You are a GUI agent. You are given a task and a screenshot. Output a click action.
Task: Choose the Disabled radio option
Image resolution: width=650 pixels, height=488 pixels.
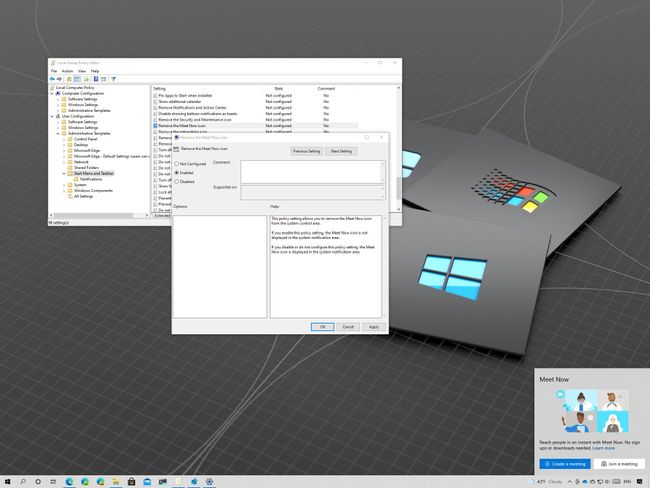click(178, 181)
